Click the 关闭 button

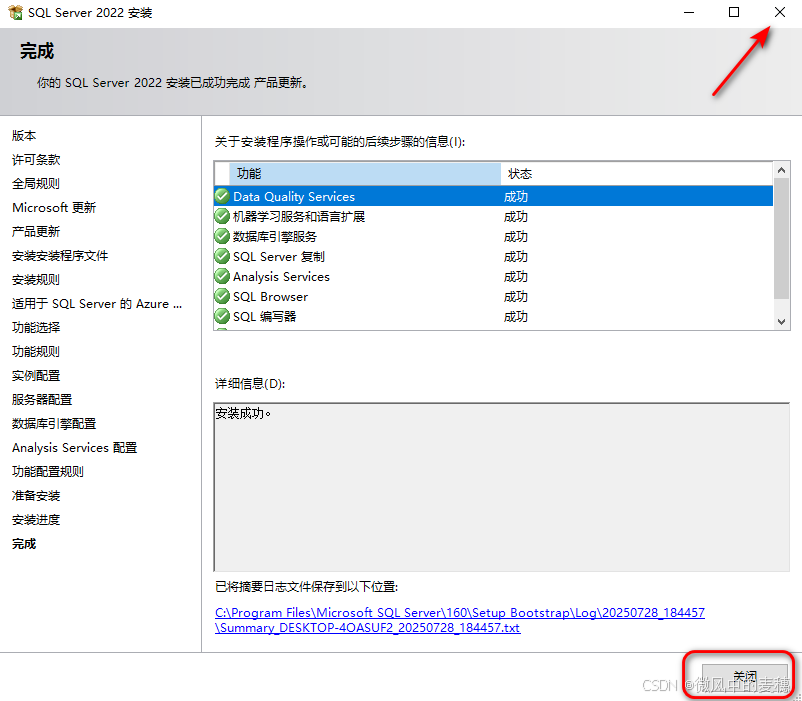pos(745,677)
